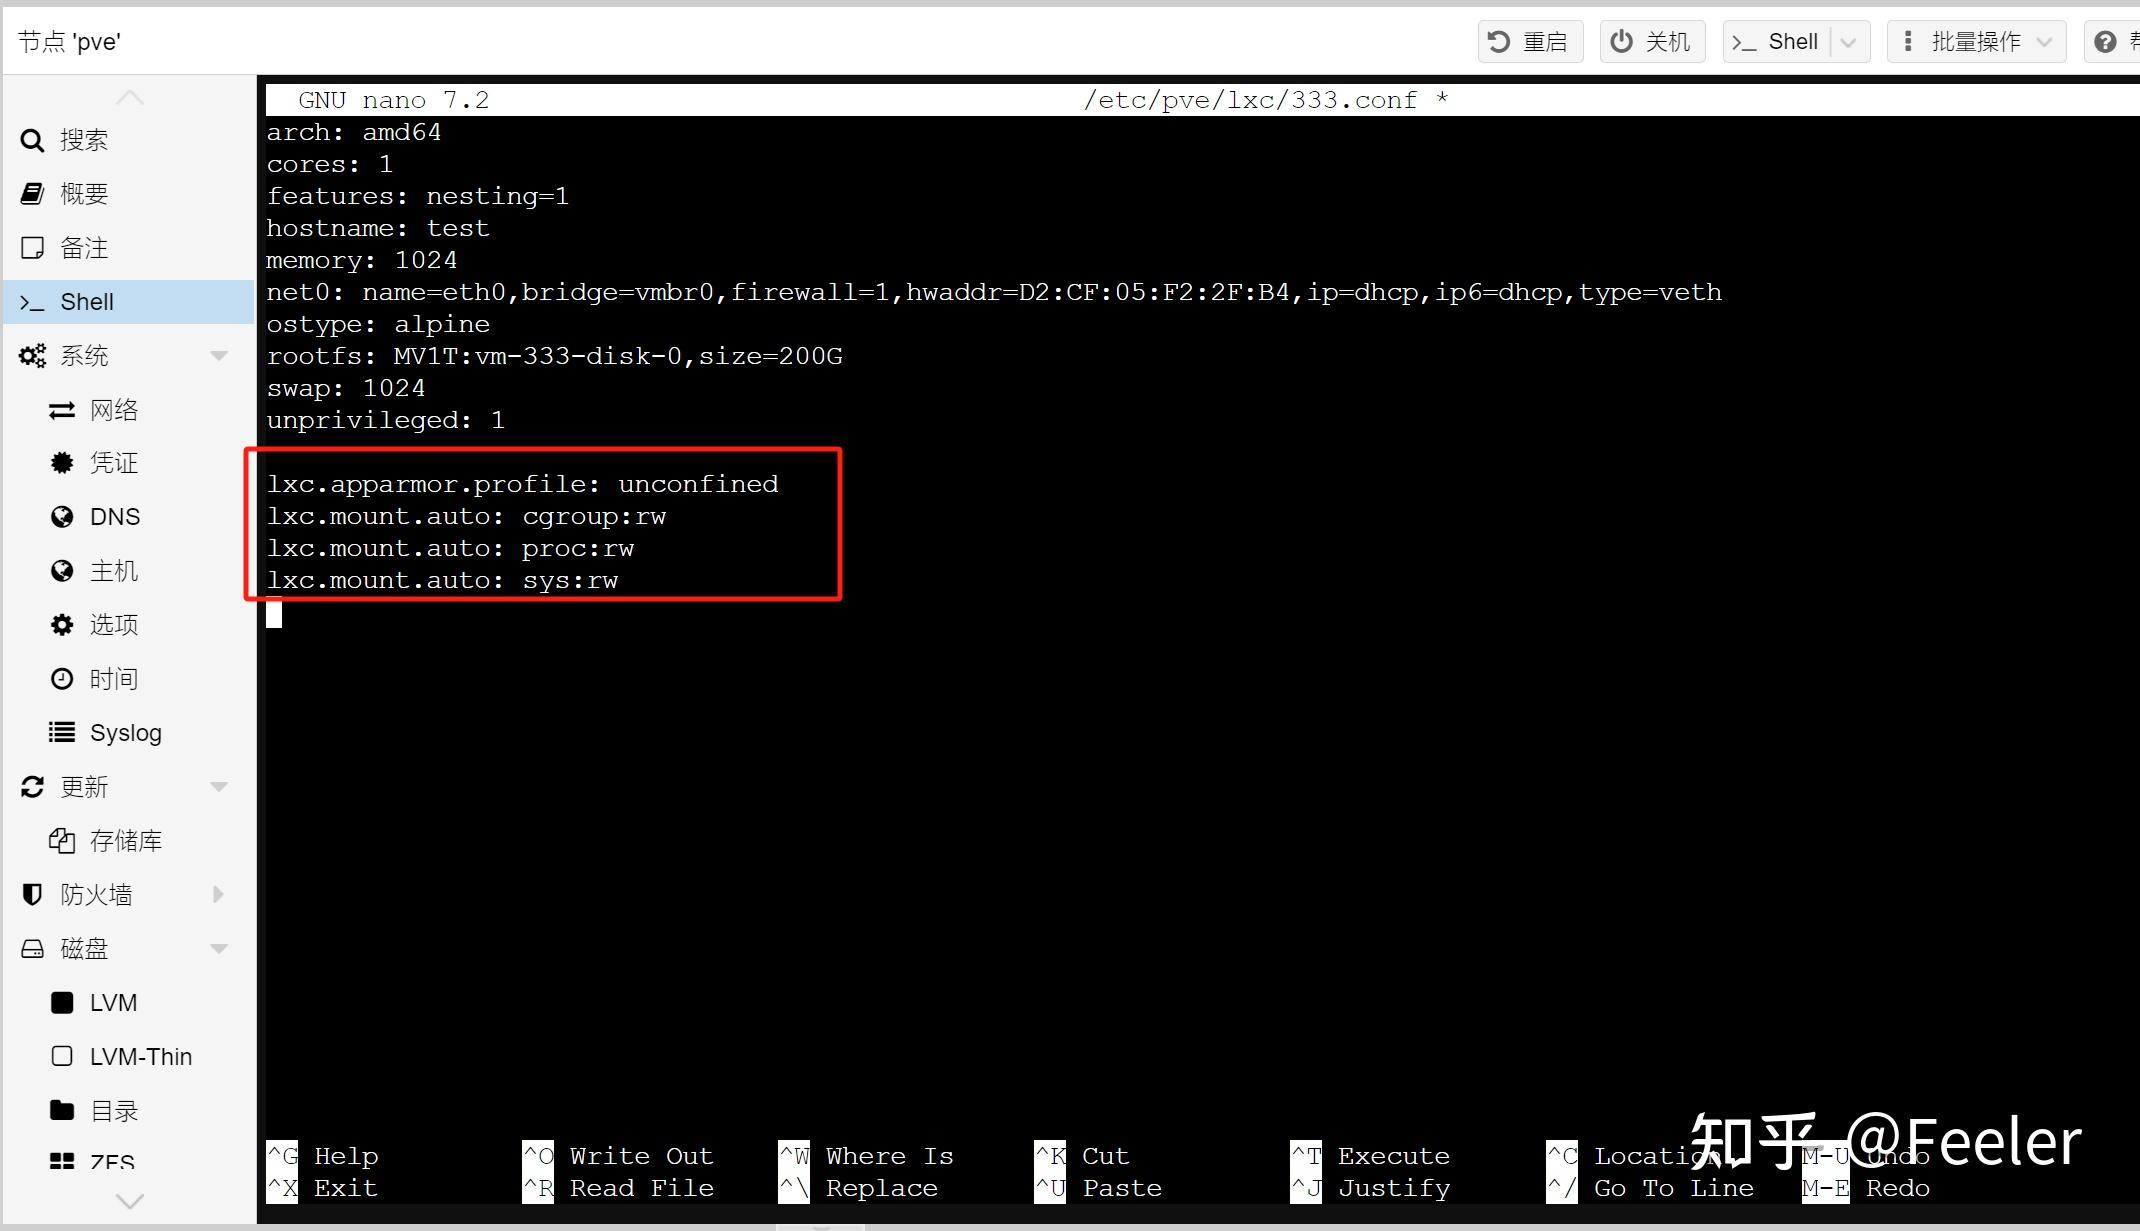Image resolution: width=2140 pixels, height=1231 pixels.
Task: Click the 主机 hosts globe icon
Action: pos(61,570)
